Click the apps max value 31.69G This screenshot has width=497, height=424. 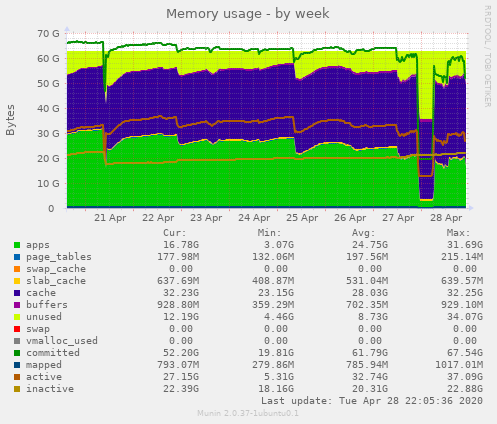(465, 245)
